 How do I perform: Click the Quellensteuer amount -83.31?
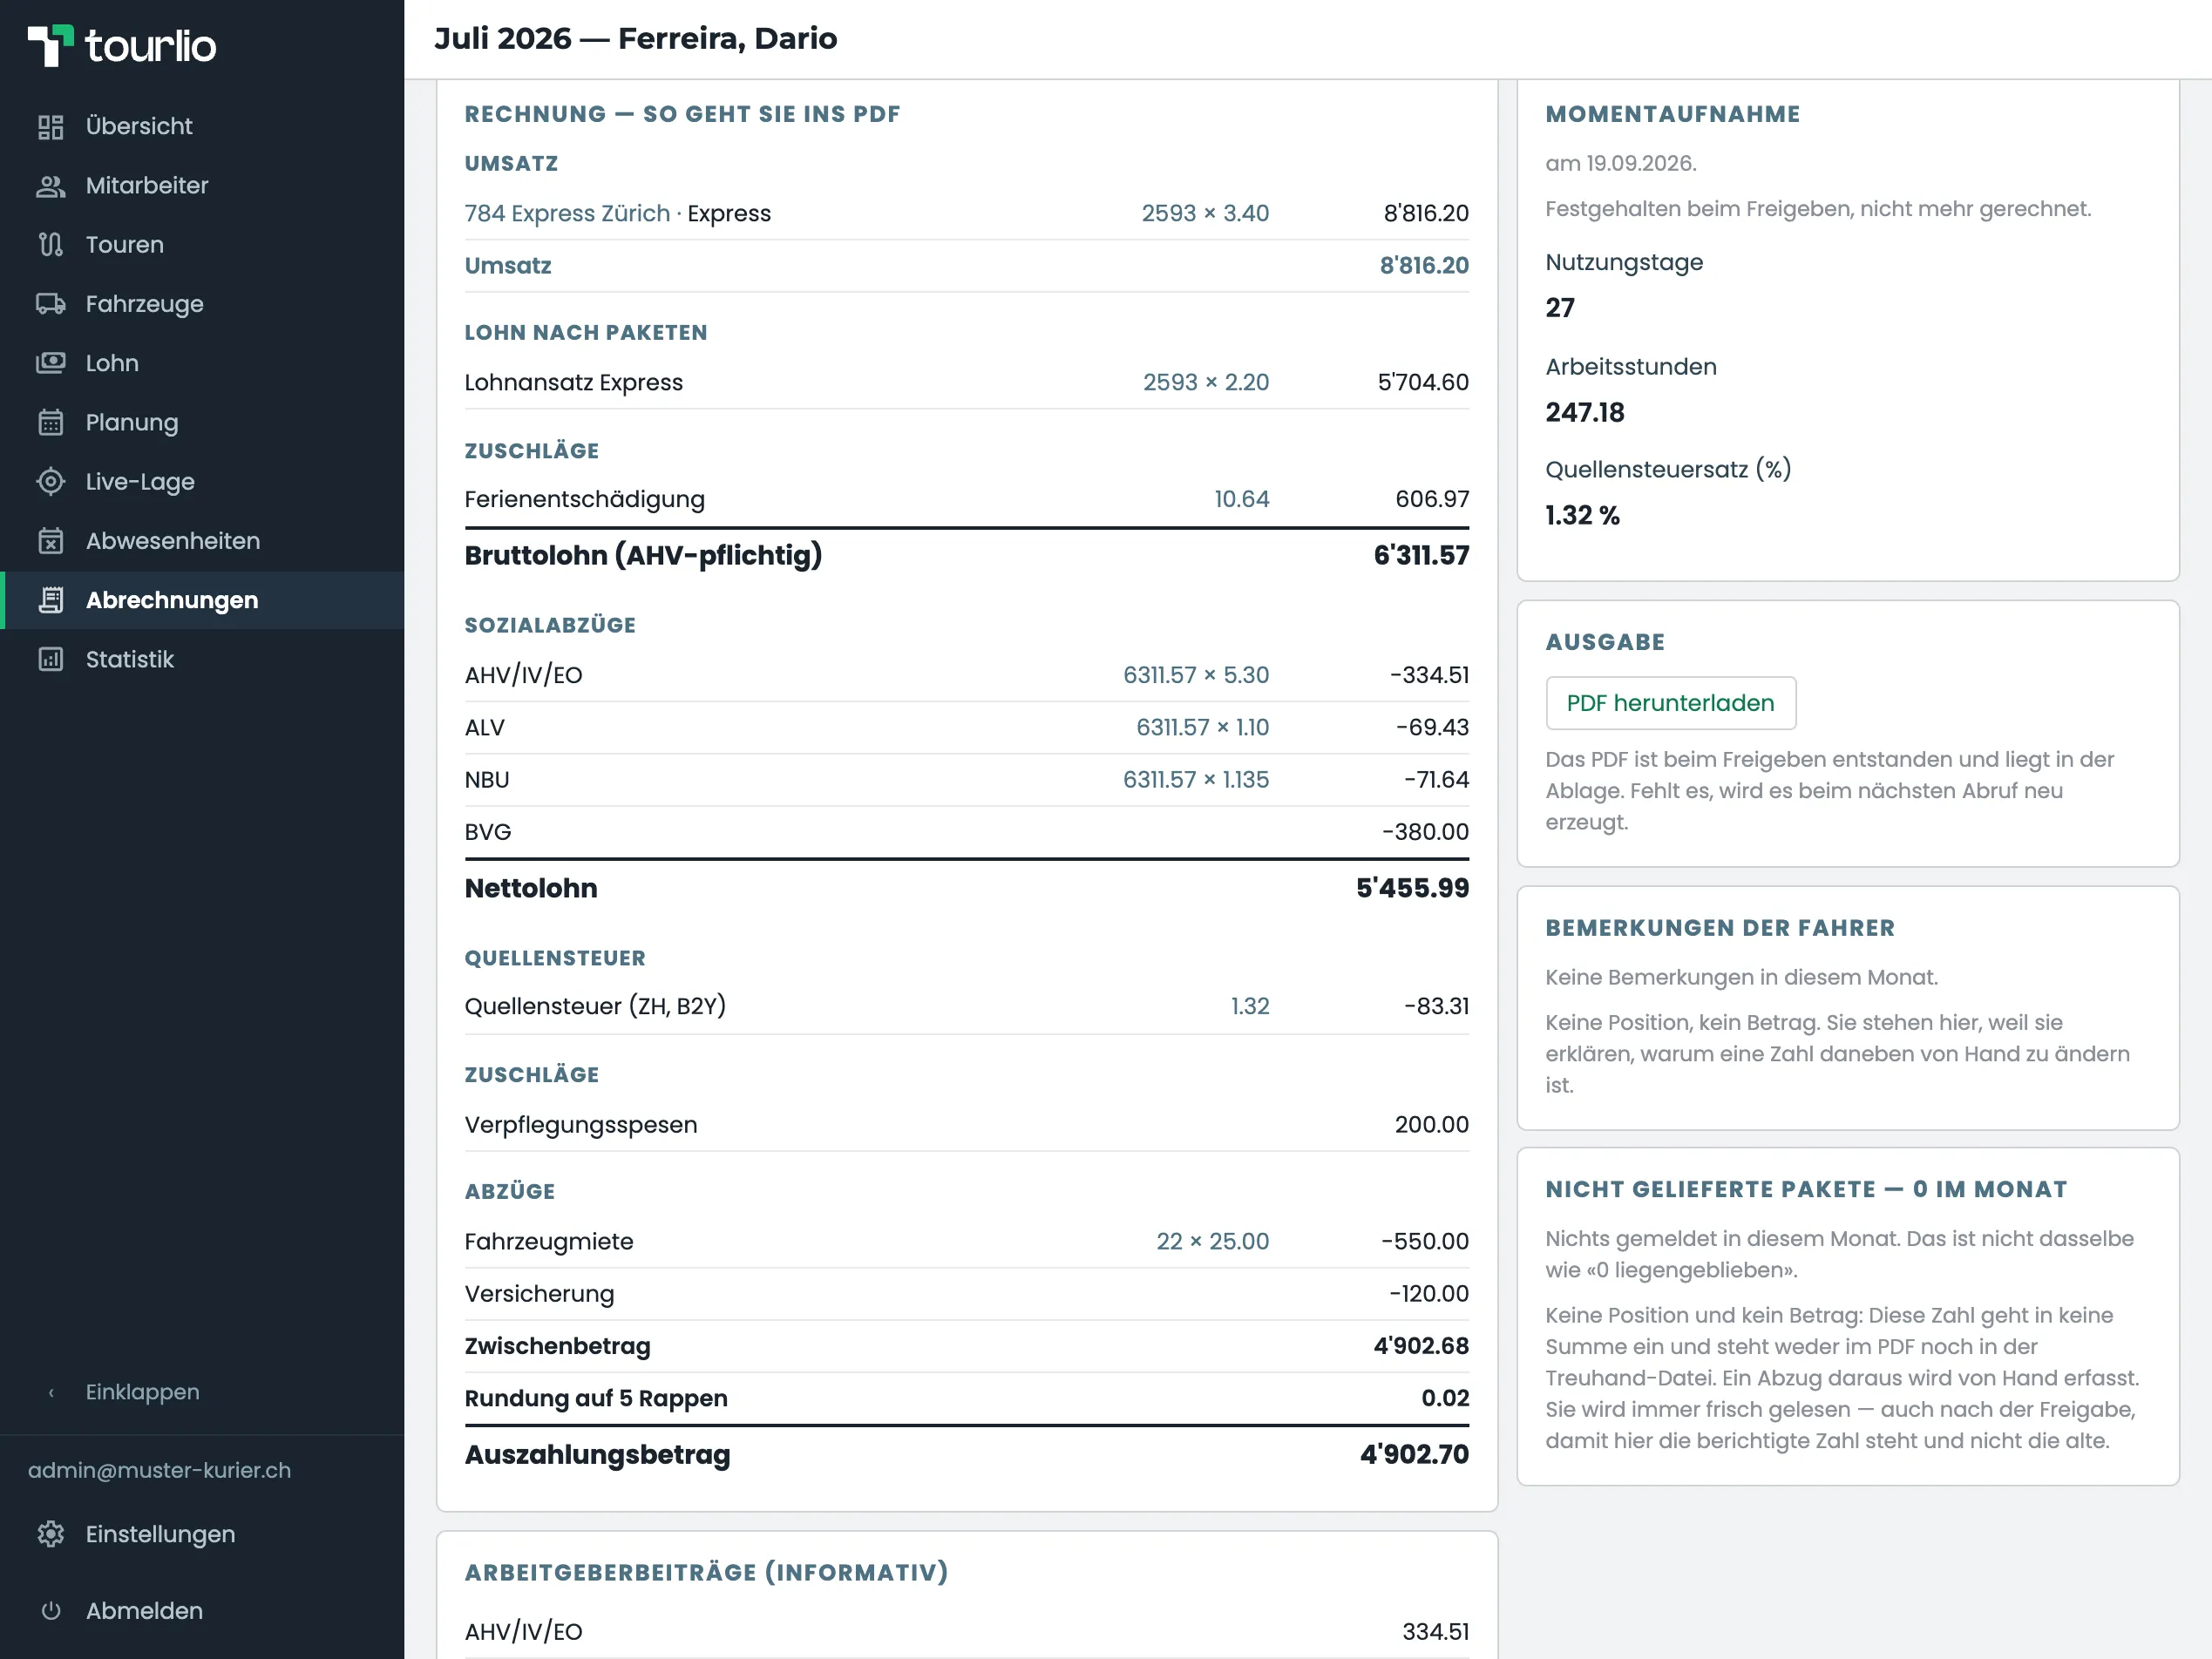click(x=1436, y=1006)
